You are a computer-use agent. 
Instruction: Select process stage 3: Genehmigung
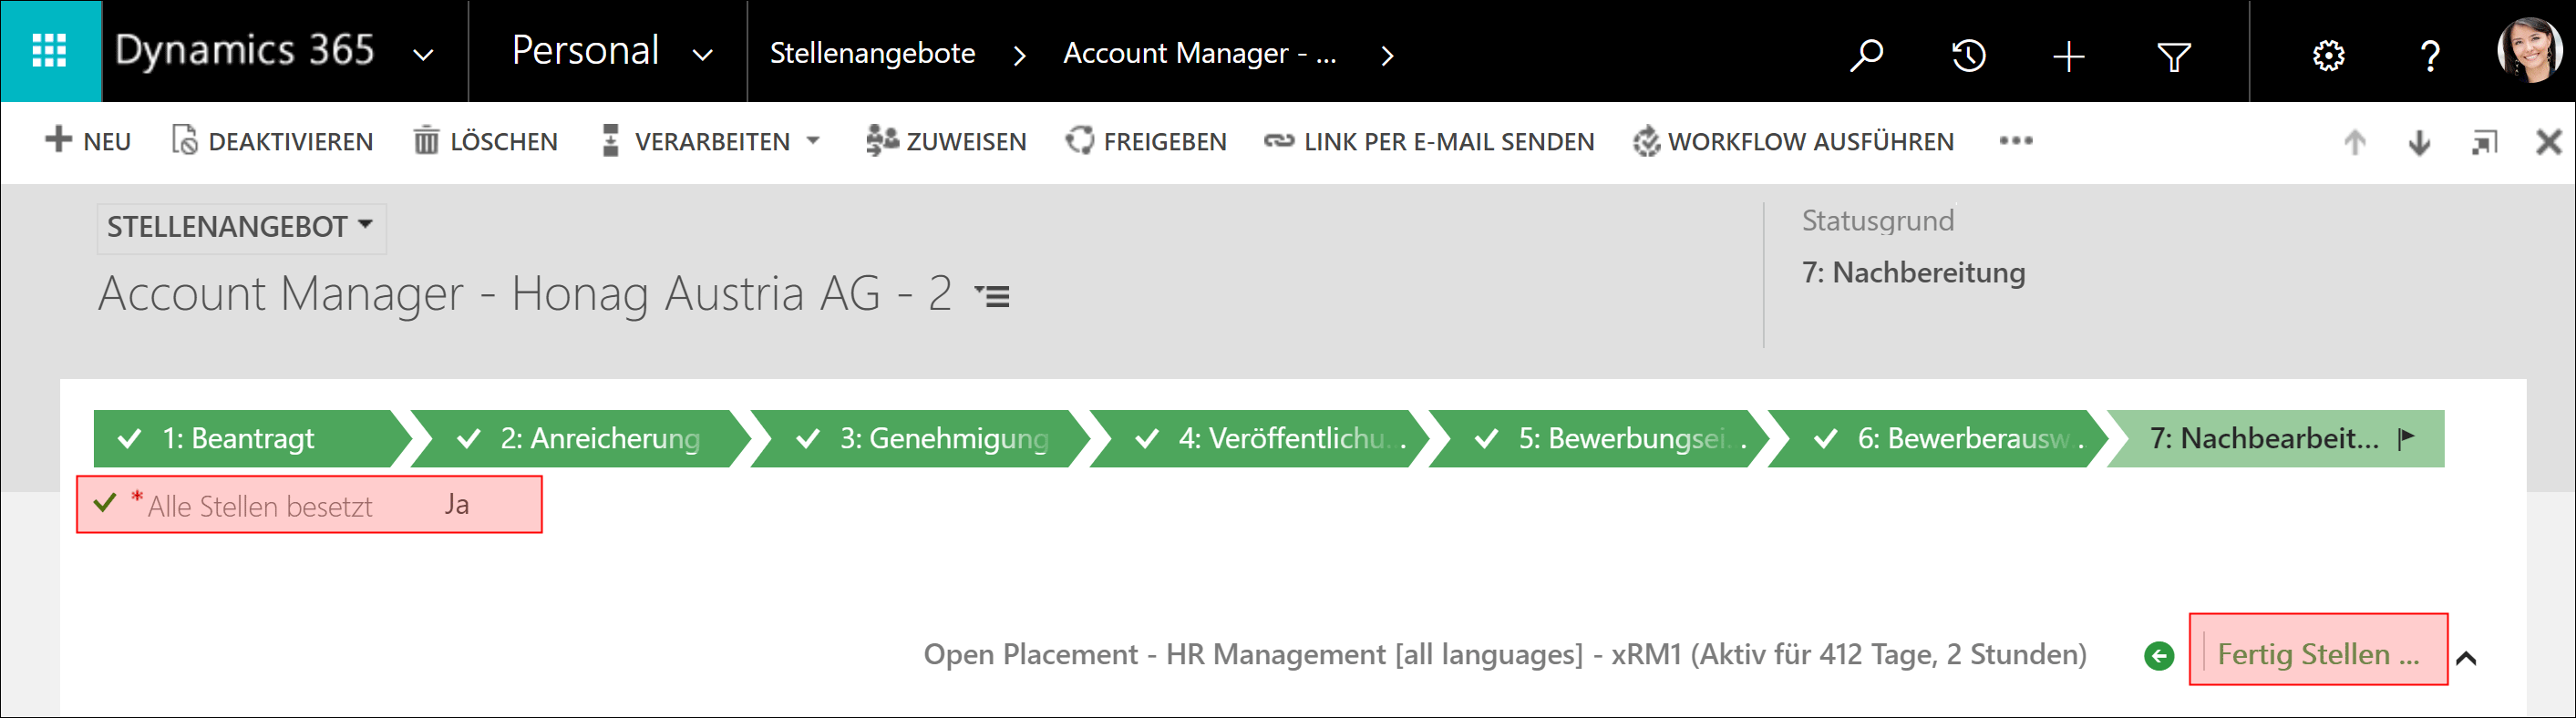pyautogui.click(x=920, y=438)
